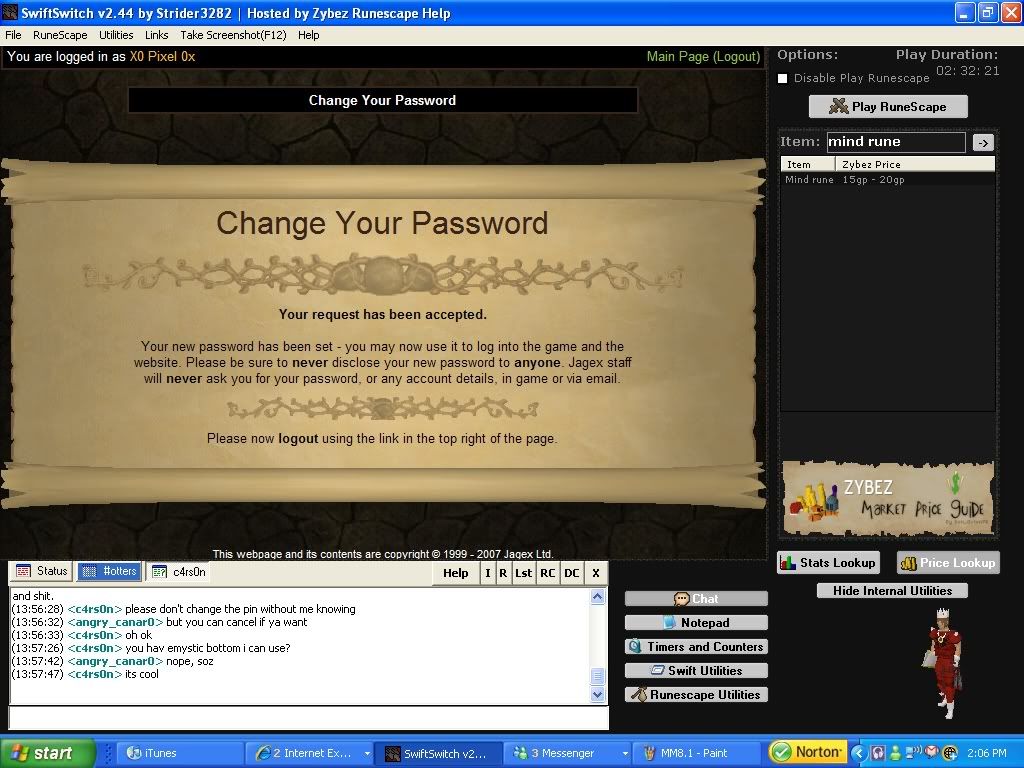
Task: Click the 'R' chat toolbar button
Action: click(x=503, y=573)
